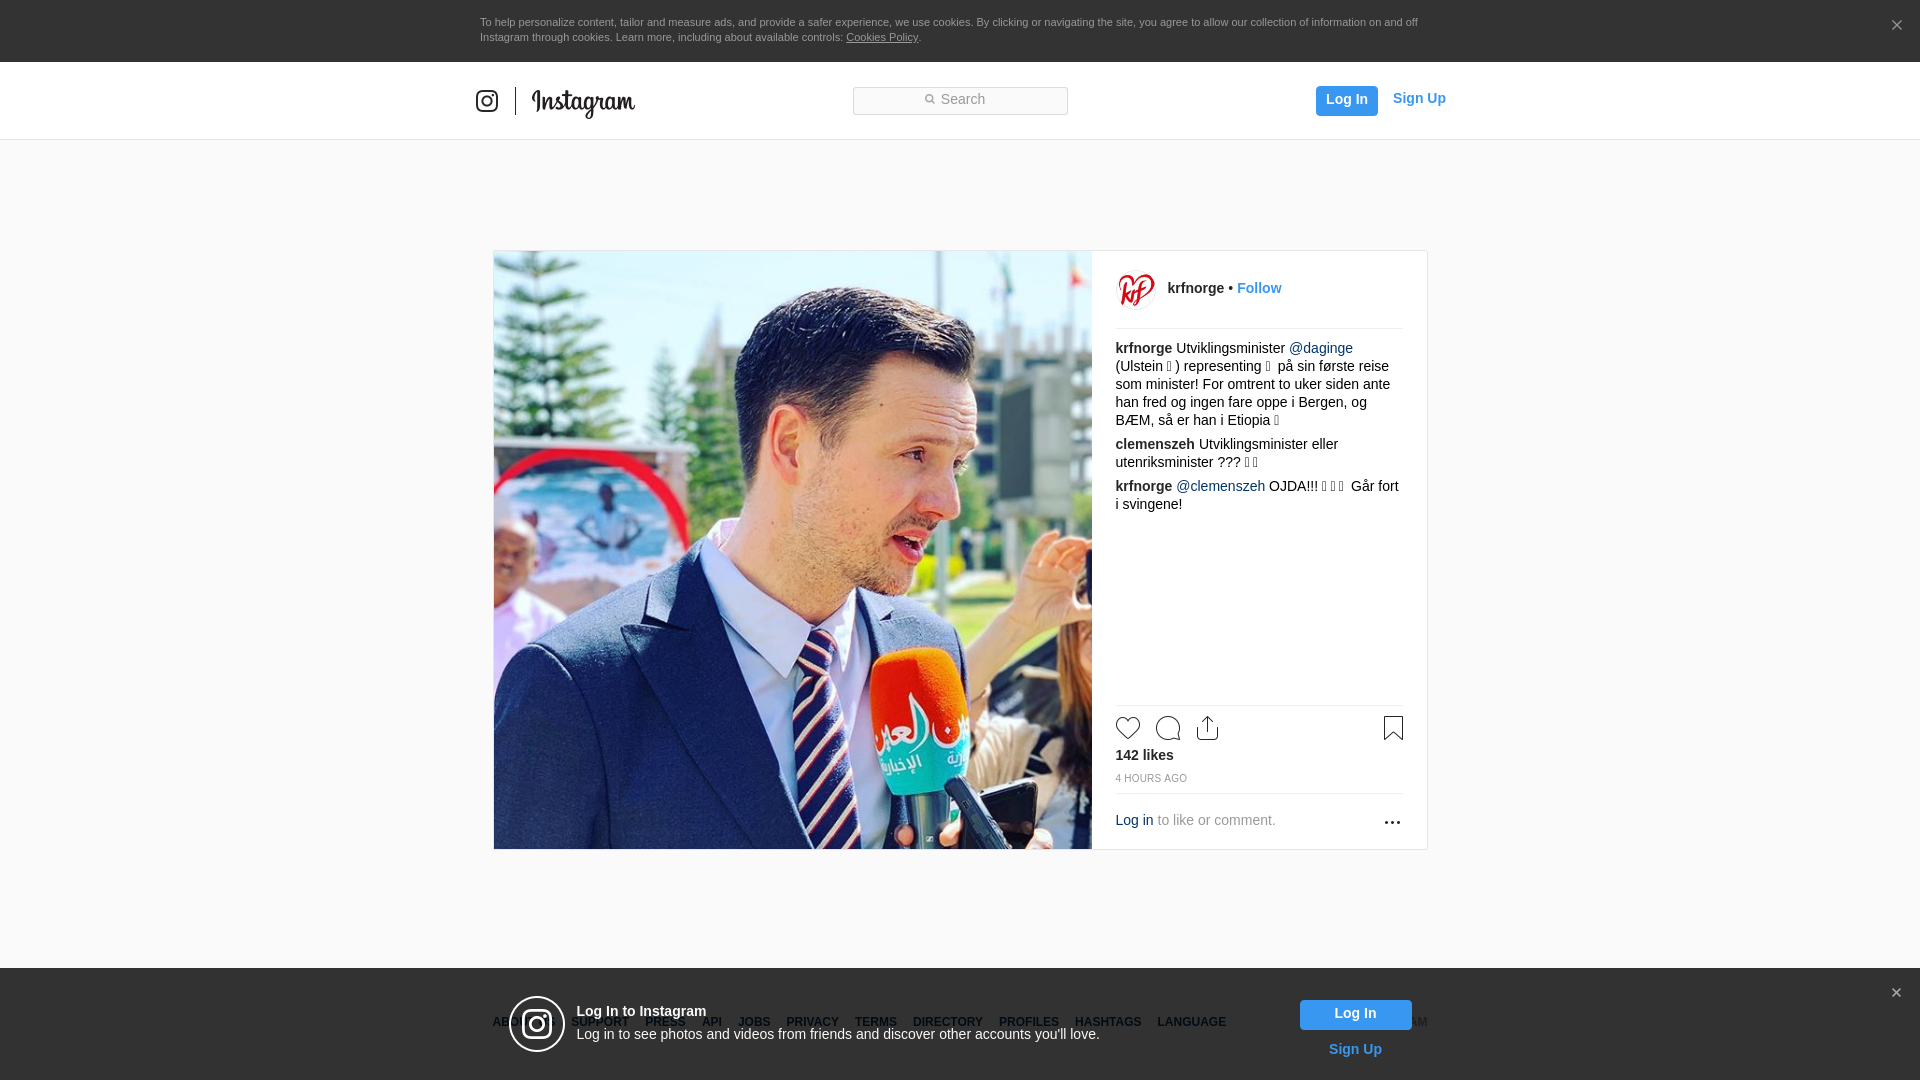Open the 4 HOURS AGO timestamp

[1151, 778]
